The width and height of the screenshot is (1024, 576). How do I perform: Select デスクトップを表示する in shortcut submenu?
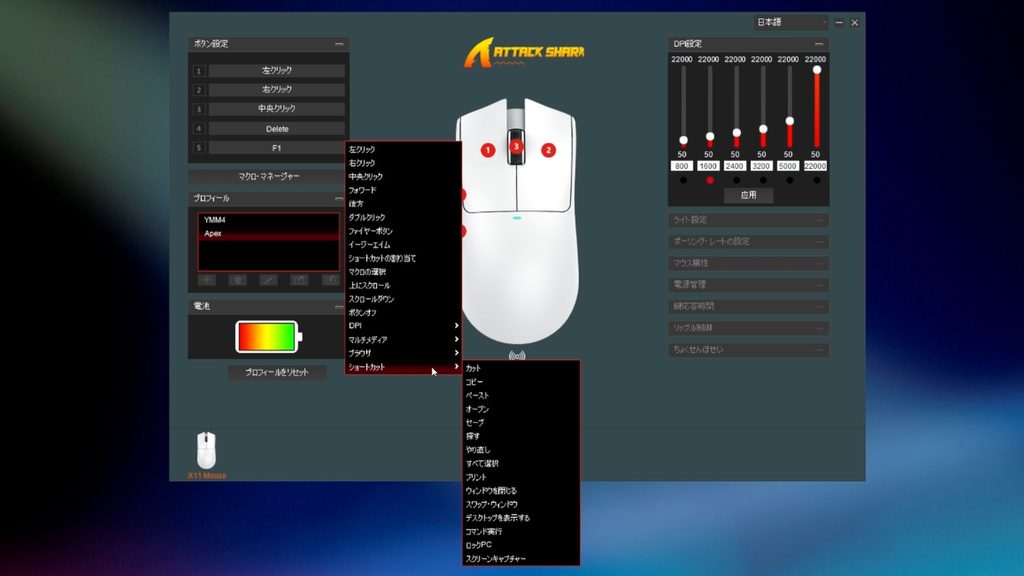pos(521,518)
